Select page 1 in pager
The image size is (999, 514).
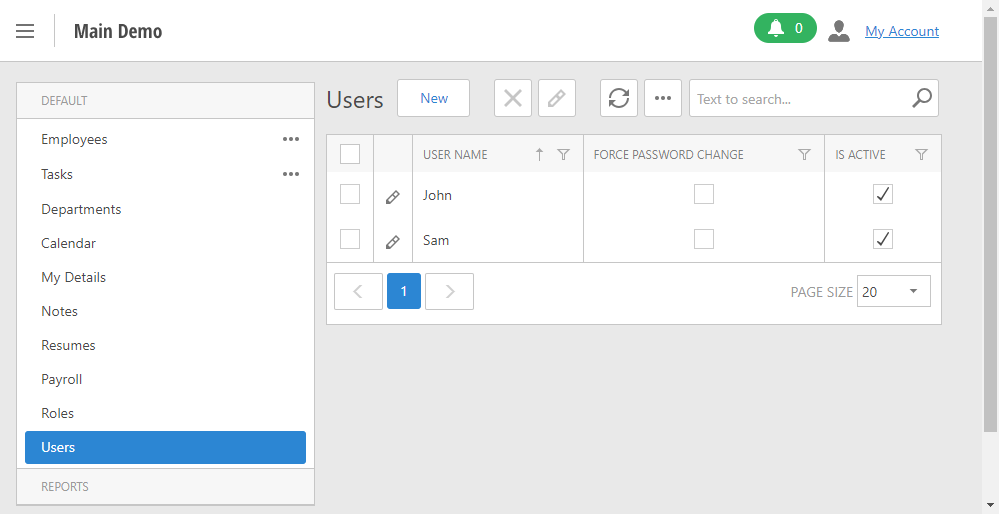coord(404,291)
